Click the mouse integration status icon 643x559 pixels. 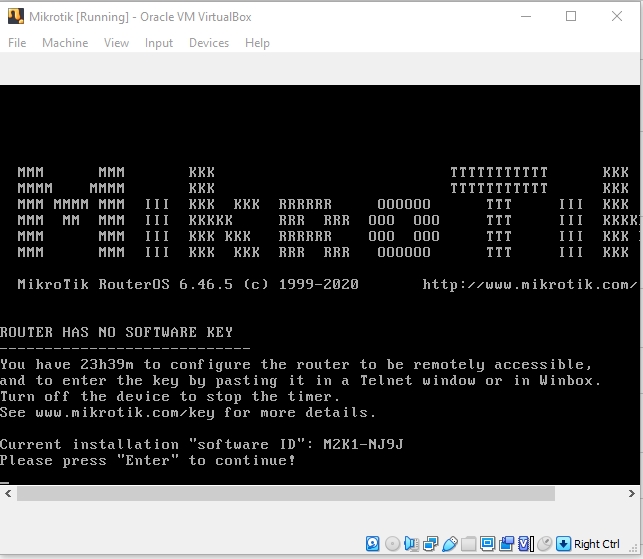pos(545,544)
